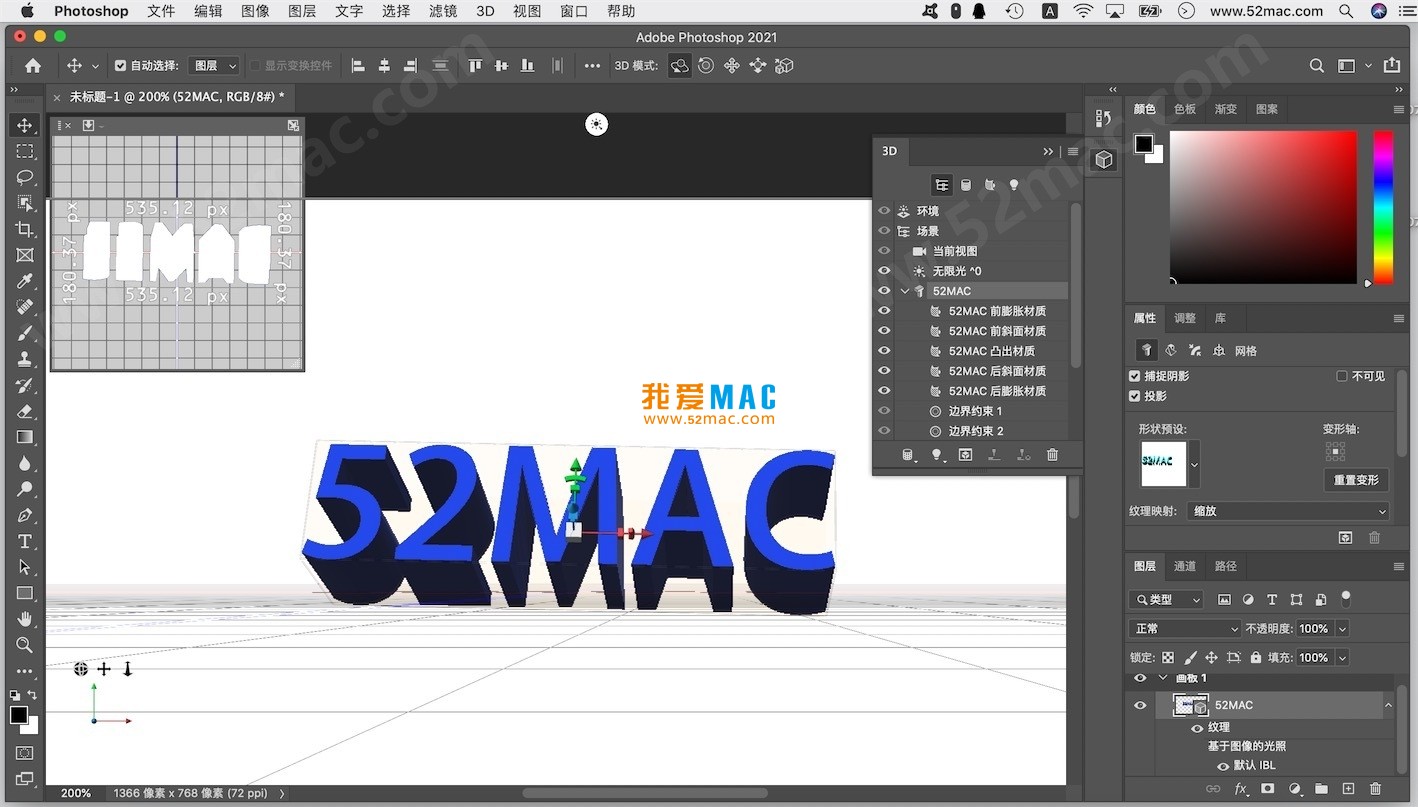Toggle visibility of 默认 IBL
The image size is (1418, 807).
(1222, 766)
